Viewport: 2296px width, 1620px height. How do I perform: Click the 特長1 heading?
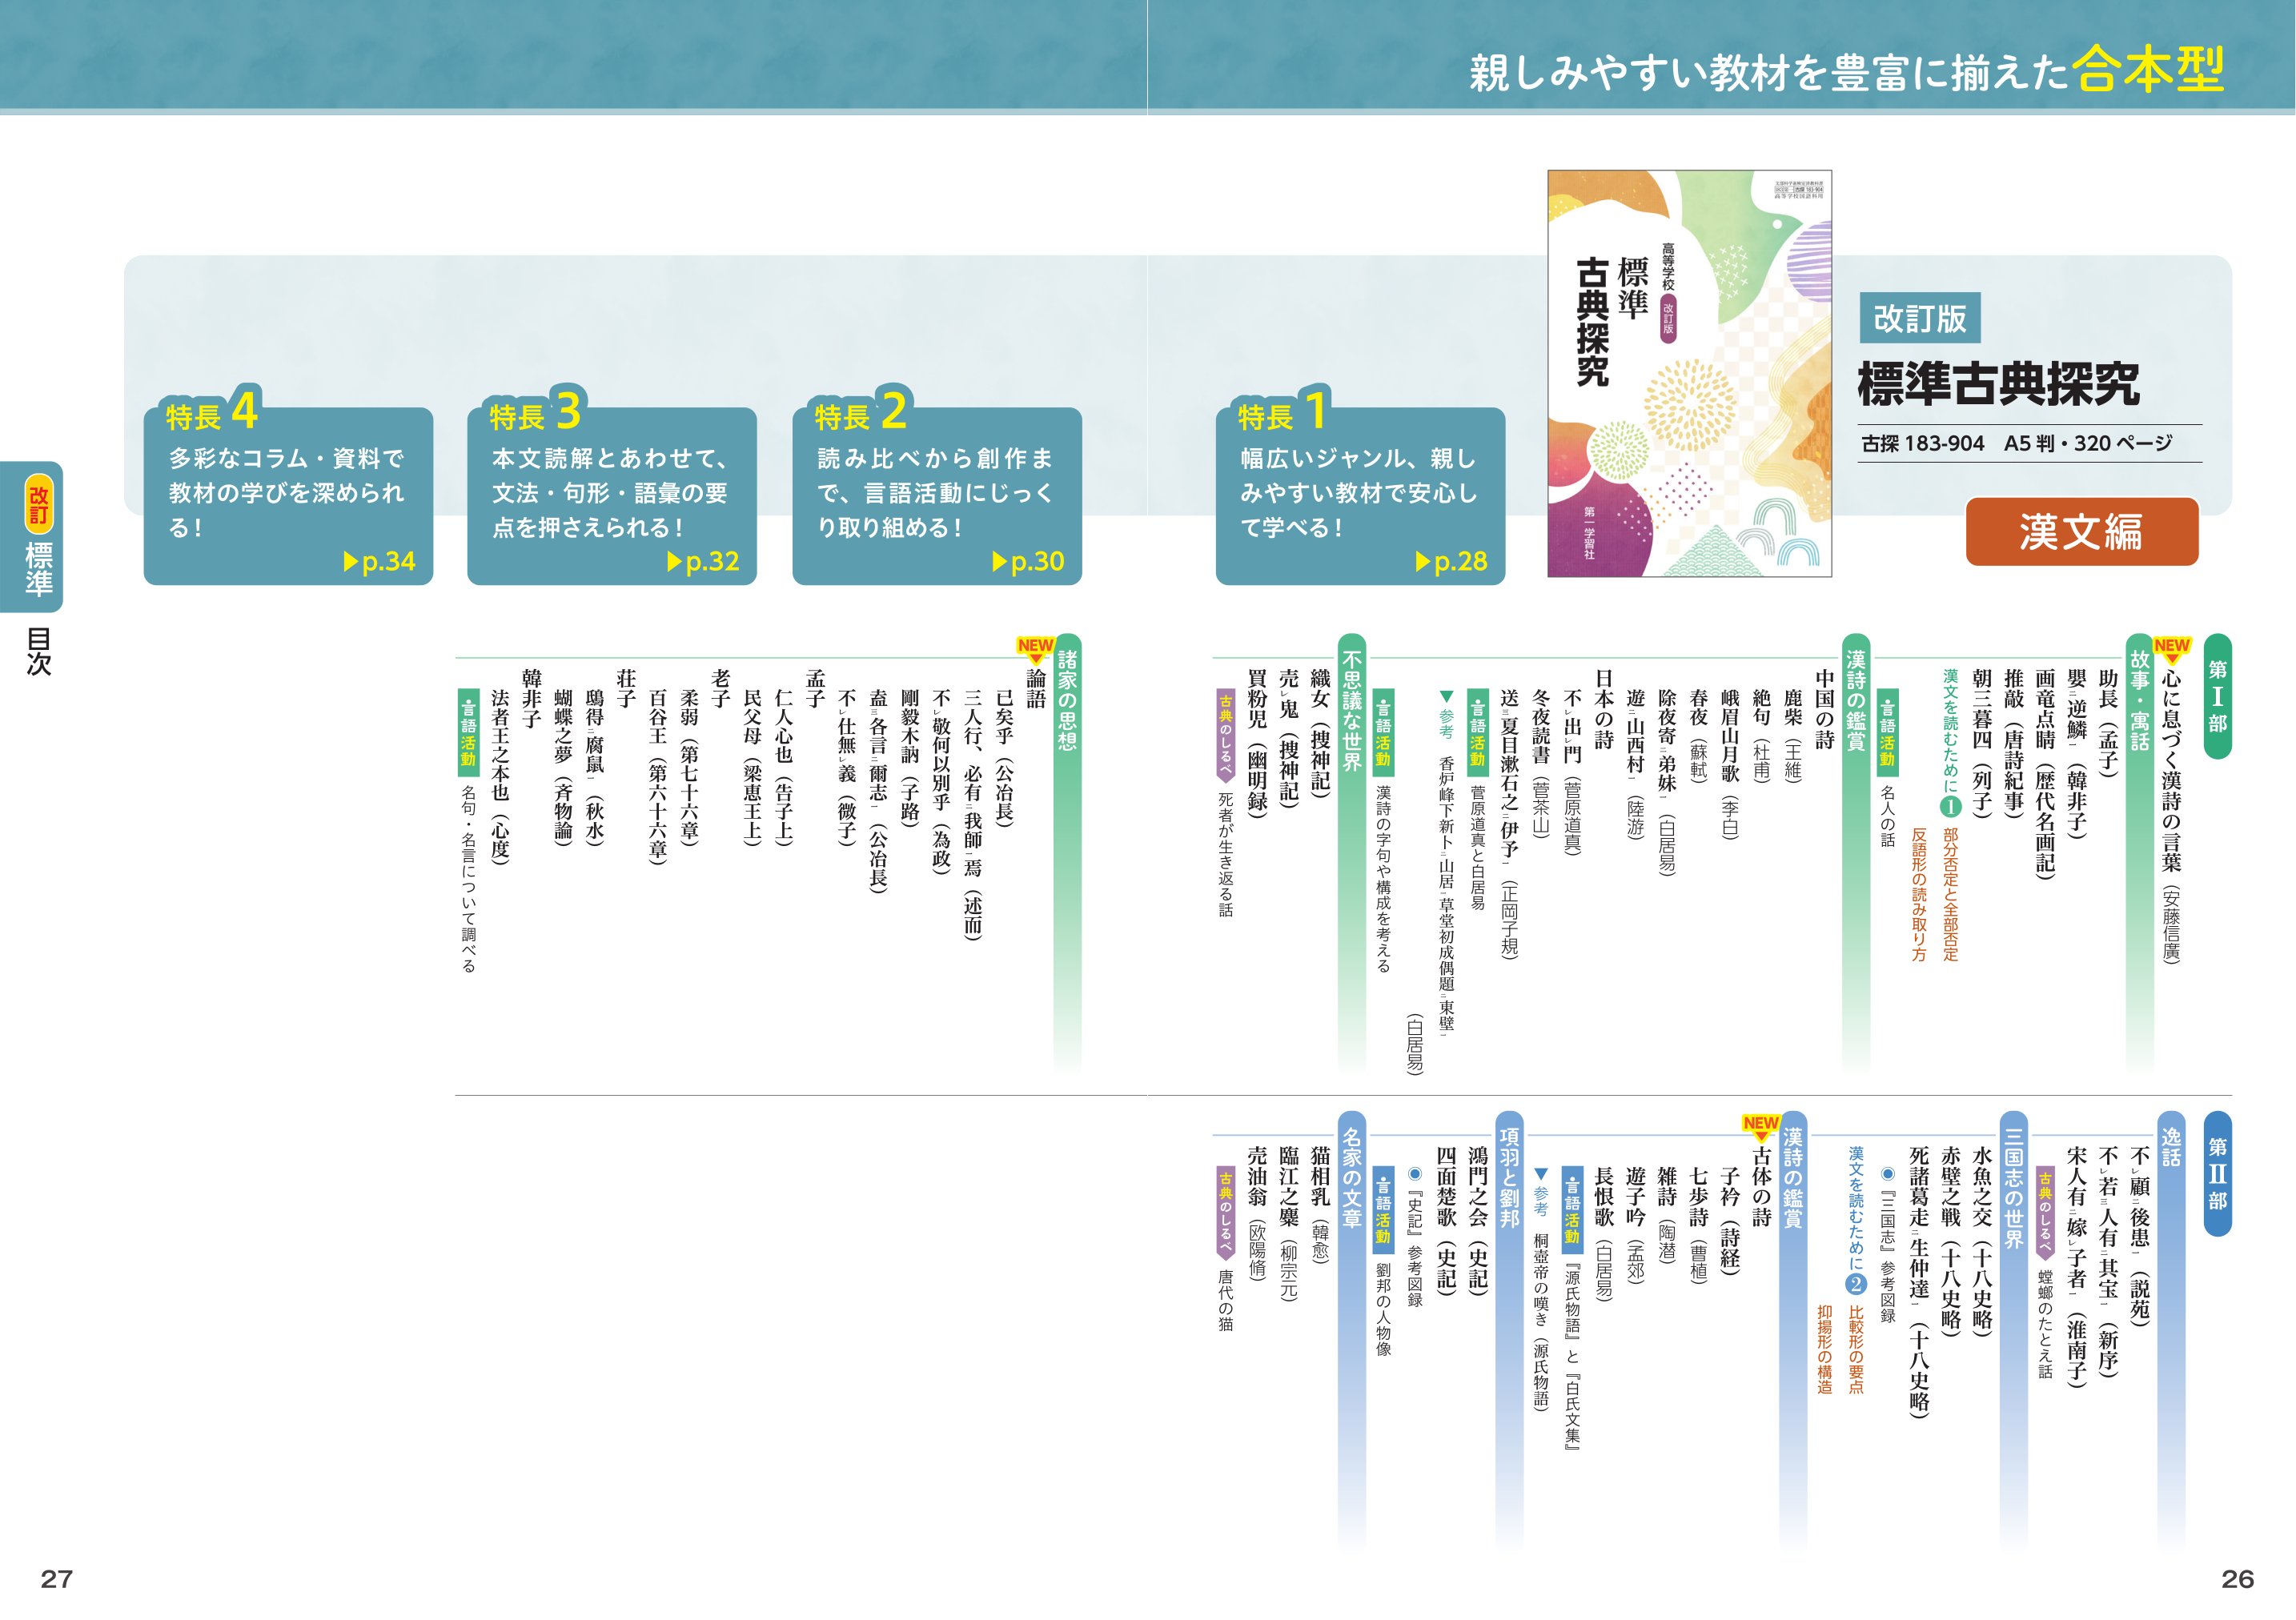pos(1283,411)
